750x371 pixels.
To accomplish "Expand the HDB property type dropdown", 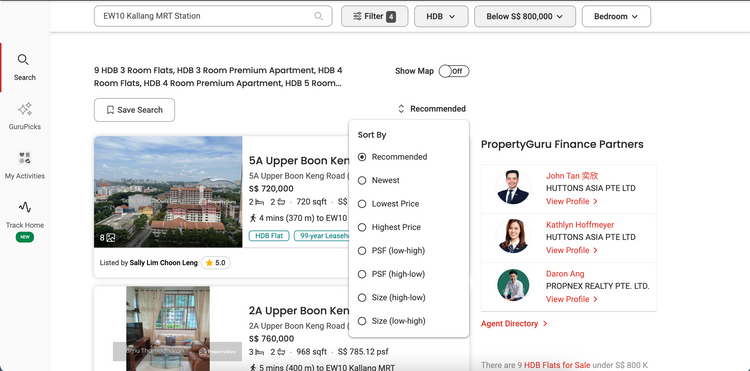I will pyautogui.click(x=441, y=16).
